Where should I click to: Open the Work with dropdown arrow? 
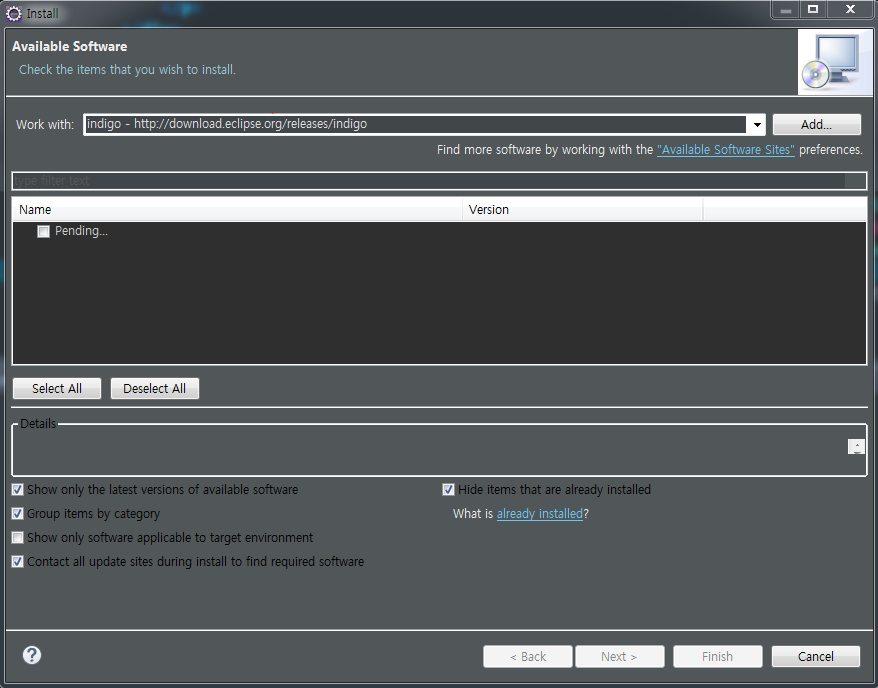pos(756,124)
